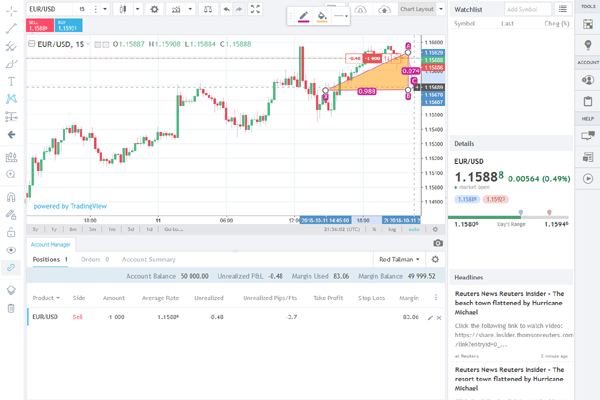This screenshot has height=400, width=600.
Task: Load chart layout from cloud
Action: point(360,9)
